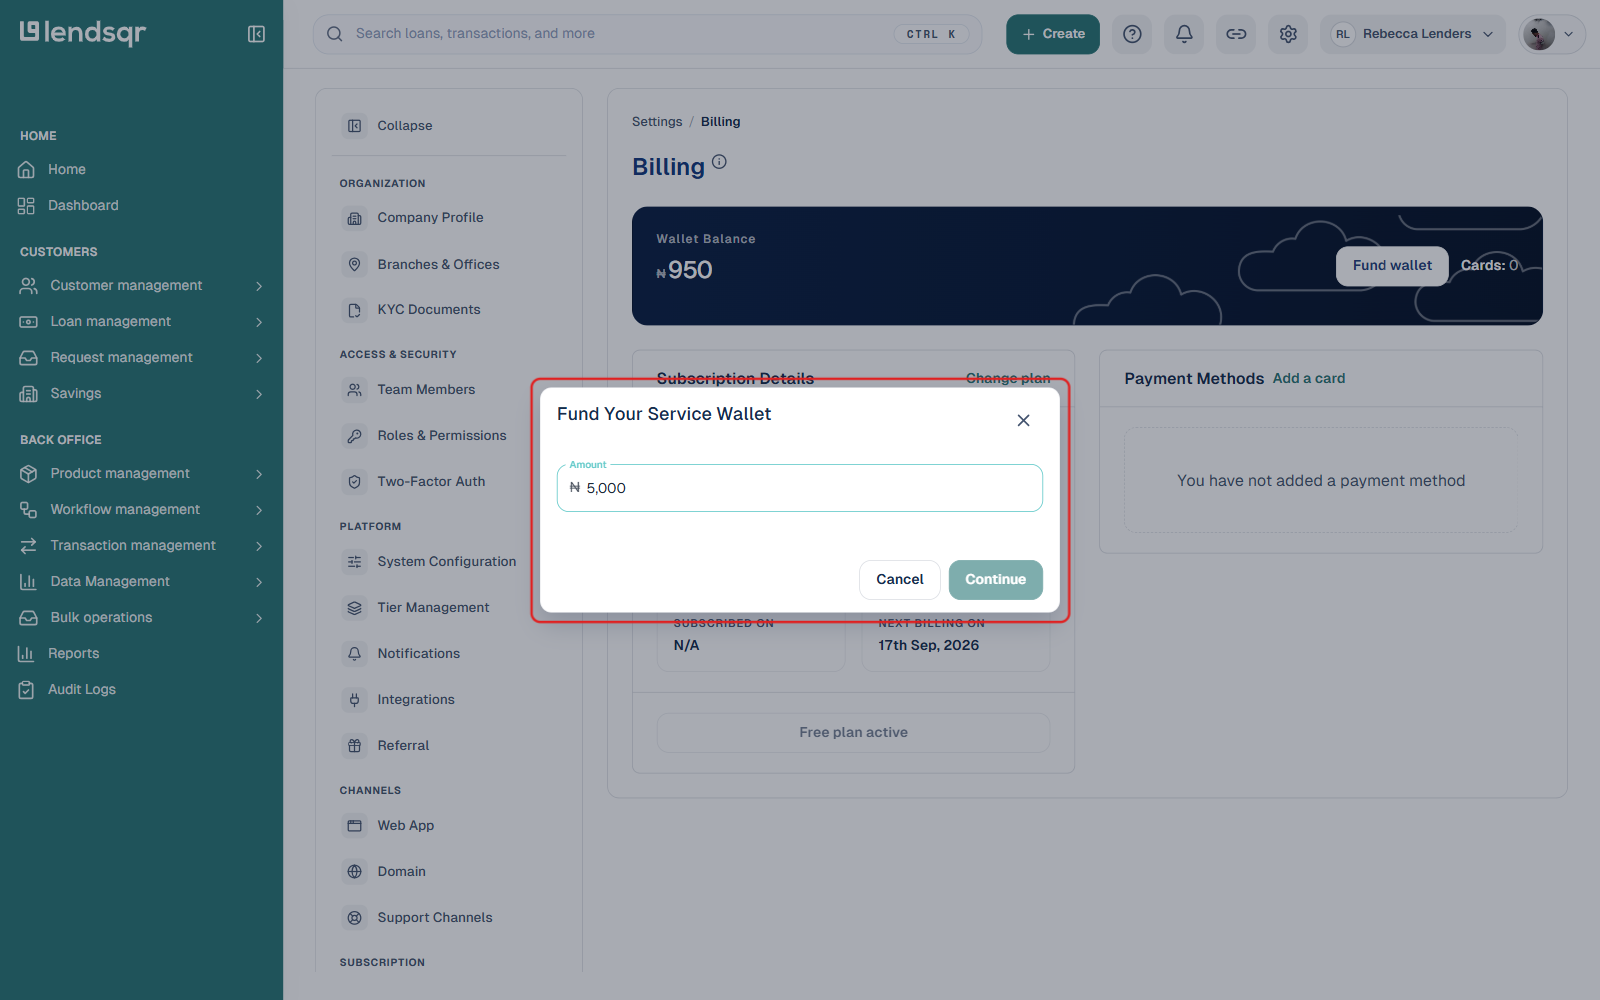Open the Rebecca Lenders organization dropdown
The height and width of the screenshot is (1000, 1600).
click(x=1412, y=34)
